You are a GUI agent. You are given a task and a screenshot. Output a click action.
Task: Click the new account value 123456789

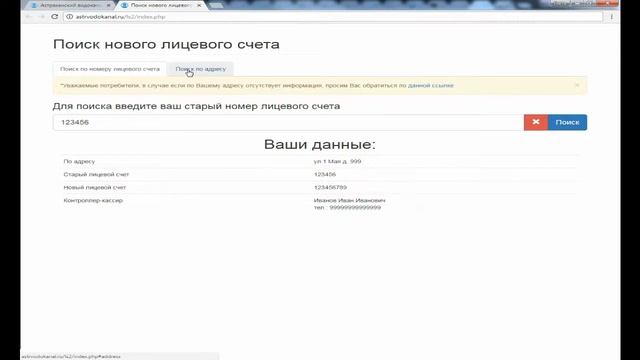330,187
